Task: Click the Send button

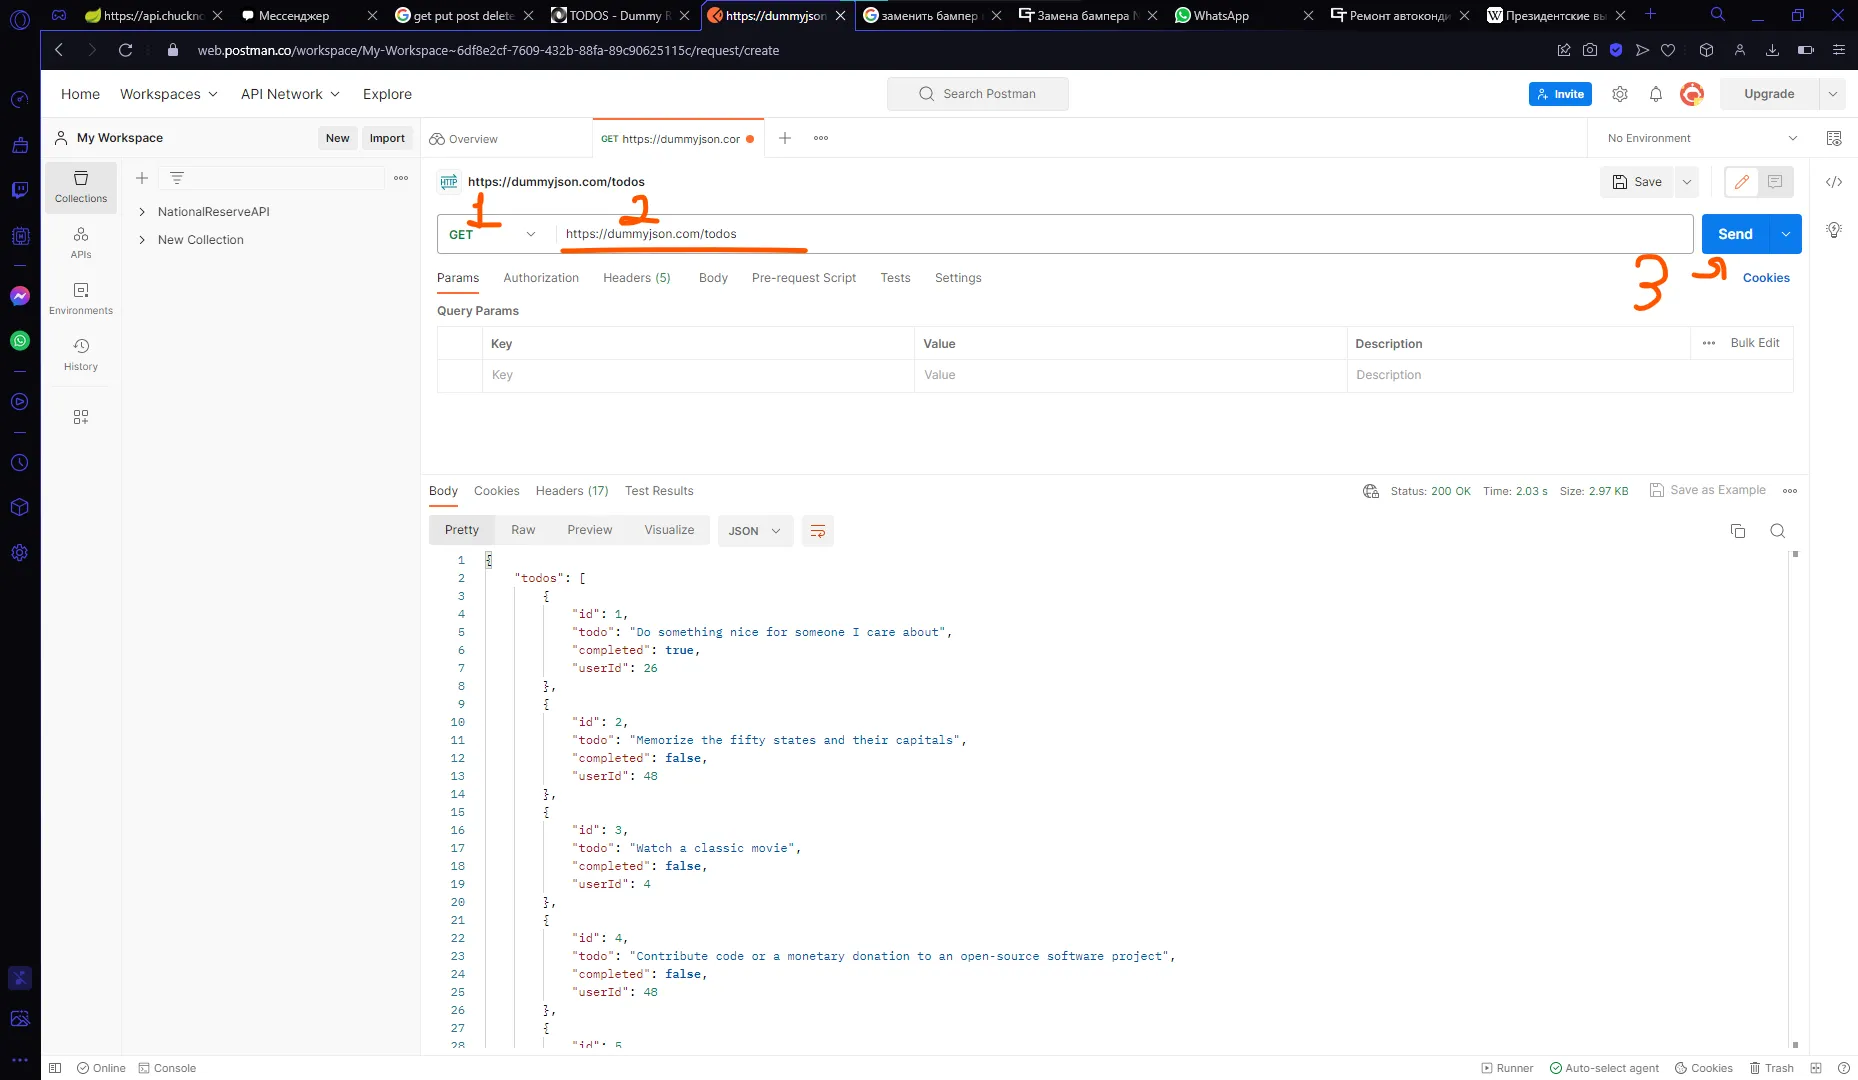Action: 1736,234
